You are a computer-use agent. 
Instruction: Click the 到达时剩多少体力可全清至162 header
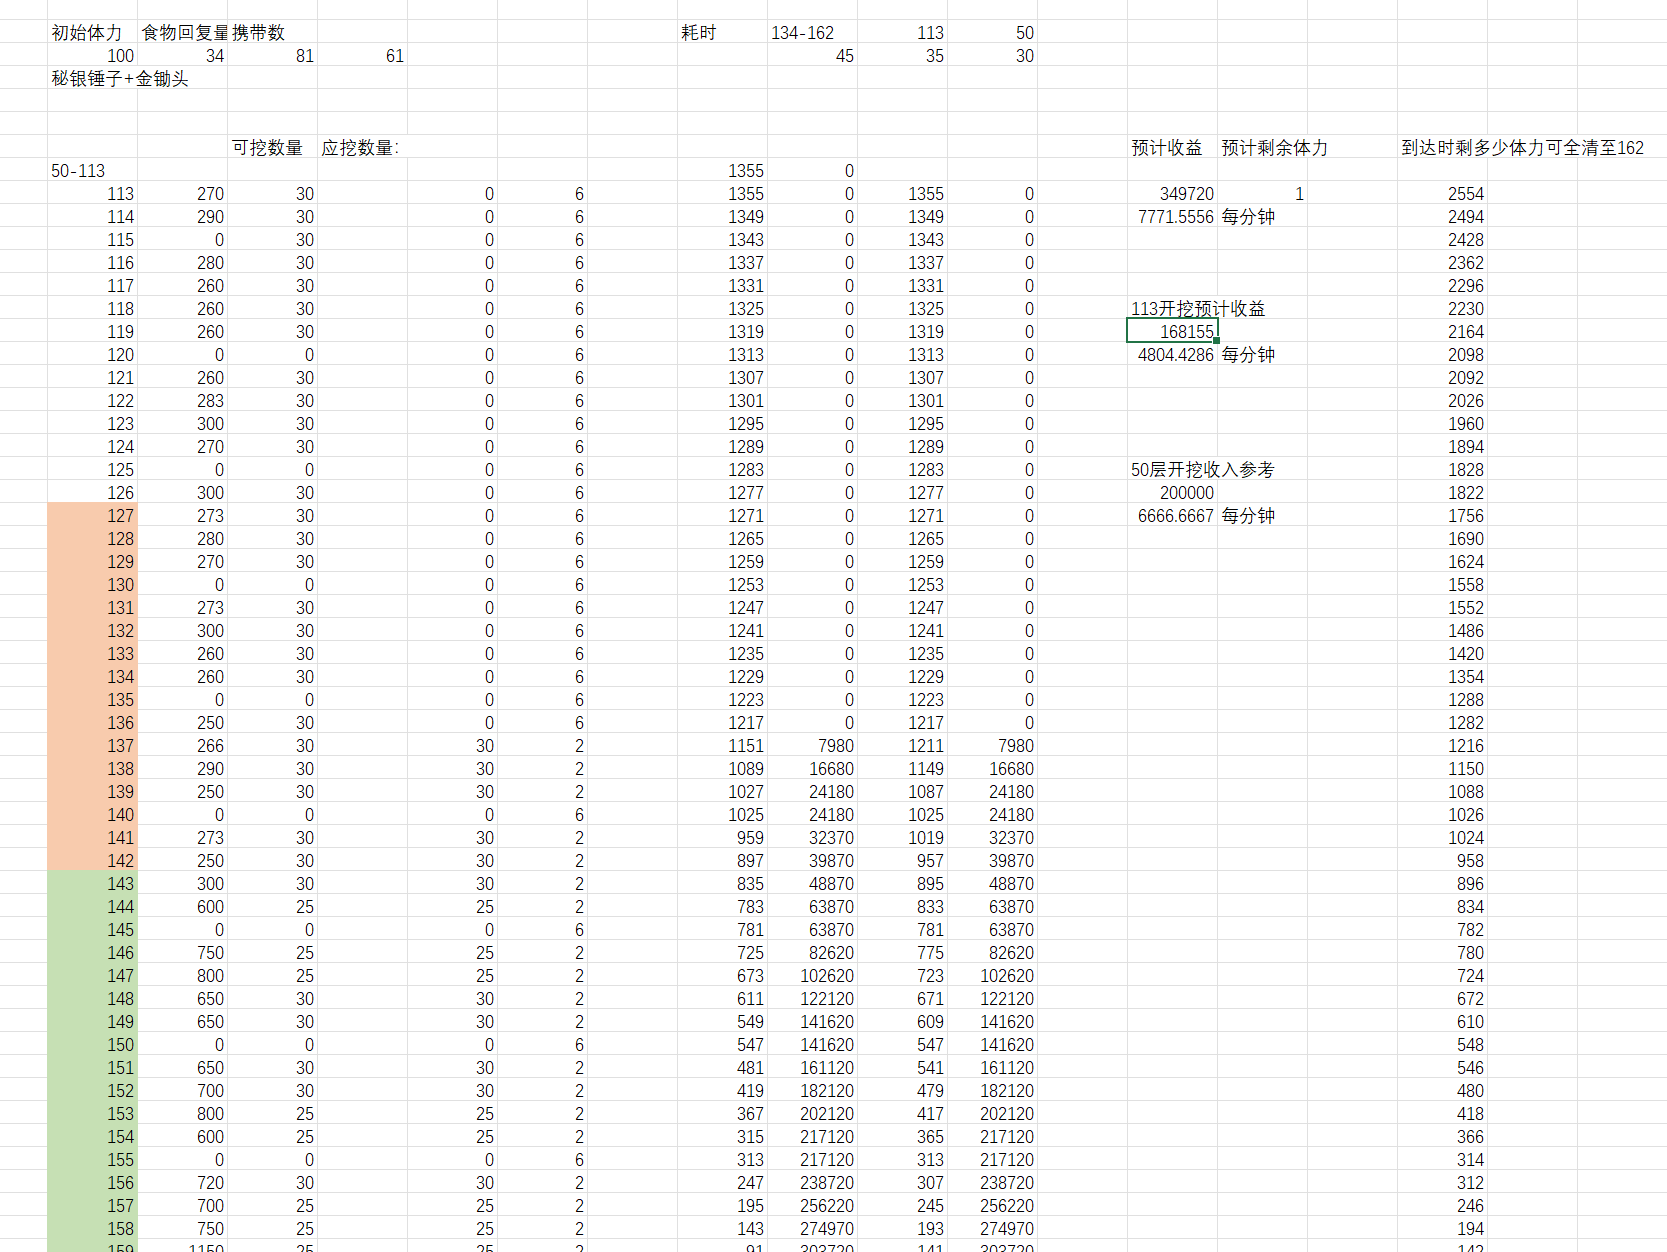(x=1522, y=147)
